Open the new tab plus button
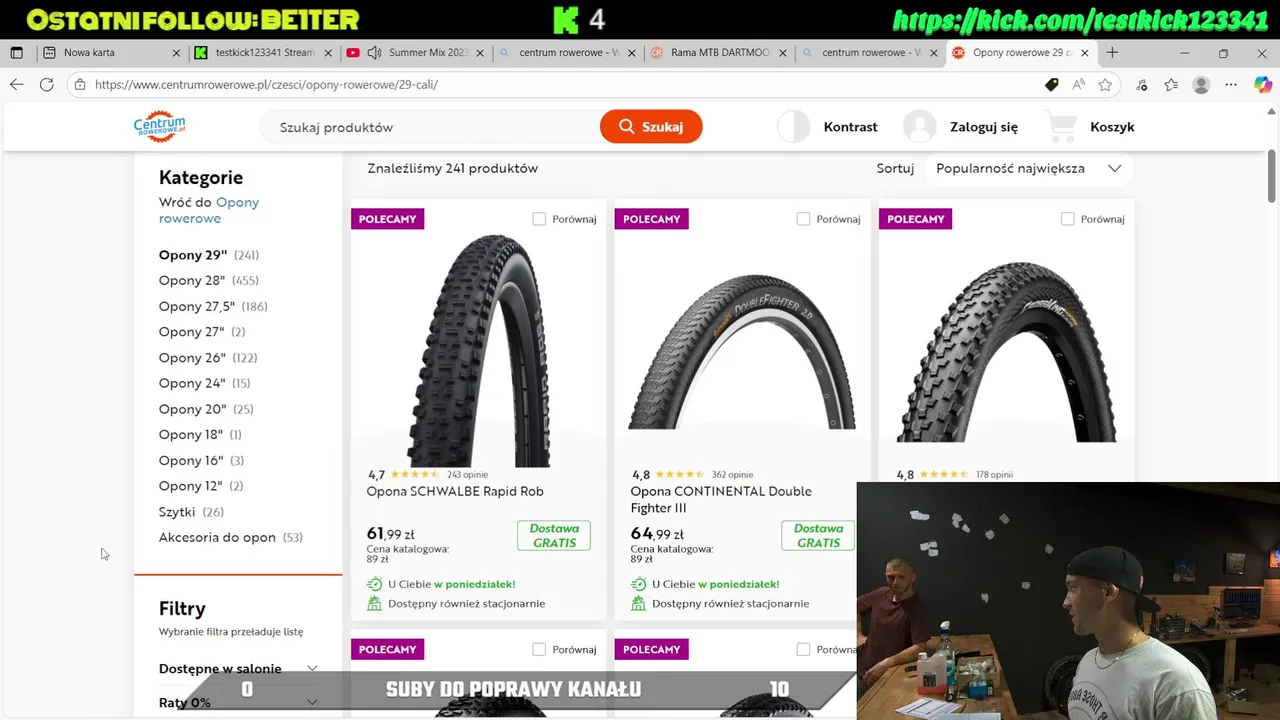The height and width of the screenshot is (720, 1280). click(1112, 52)
